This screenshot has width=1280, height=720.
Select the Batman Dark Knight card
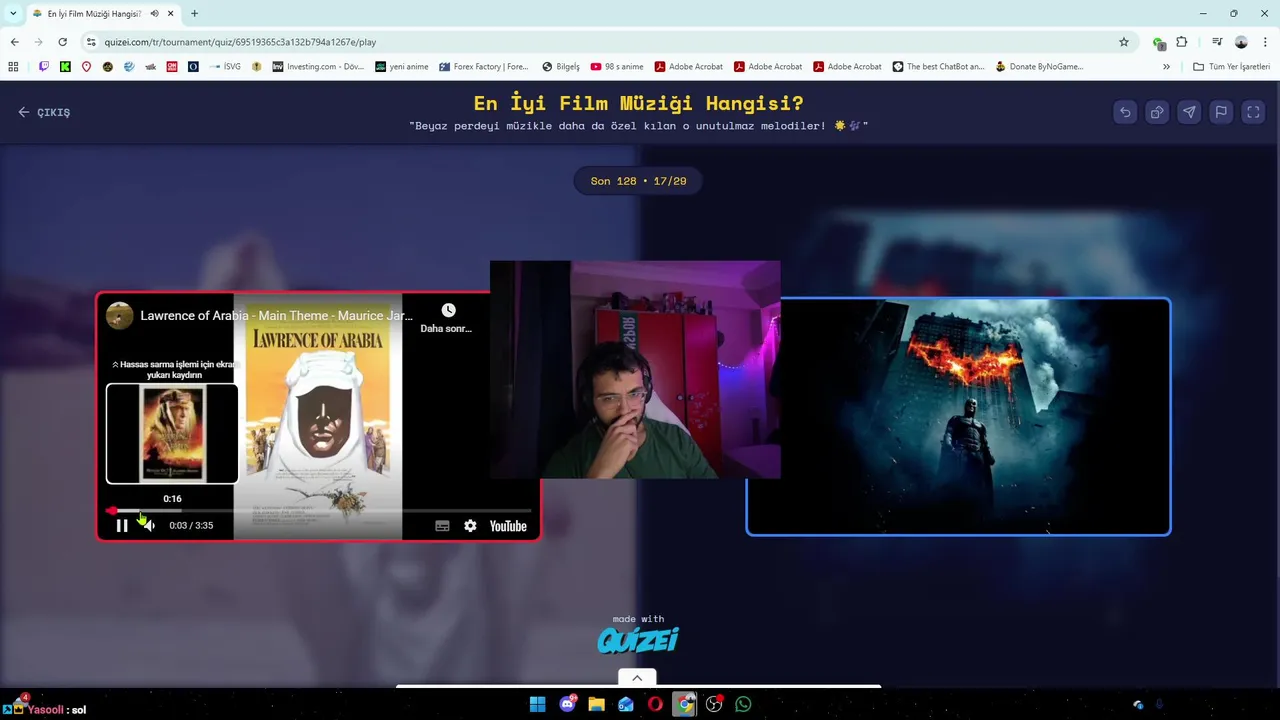(x=958, y=416)
